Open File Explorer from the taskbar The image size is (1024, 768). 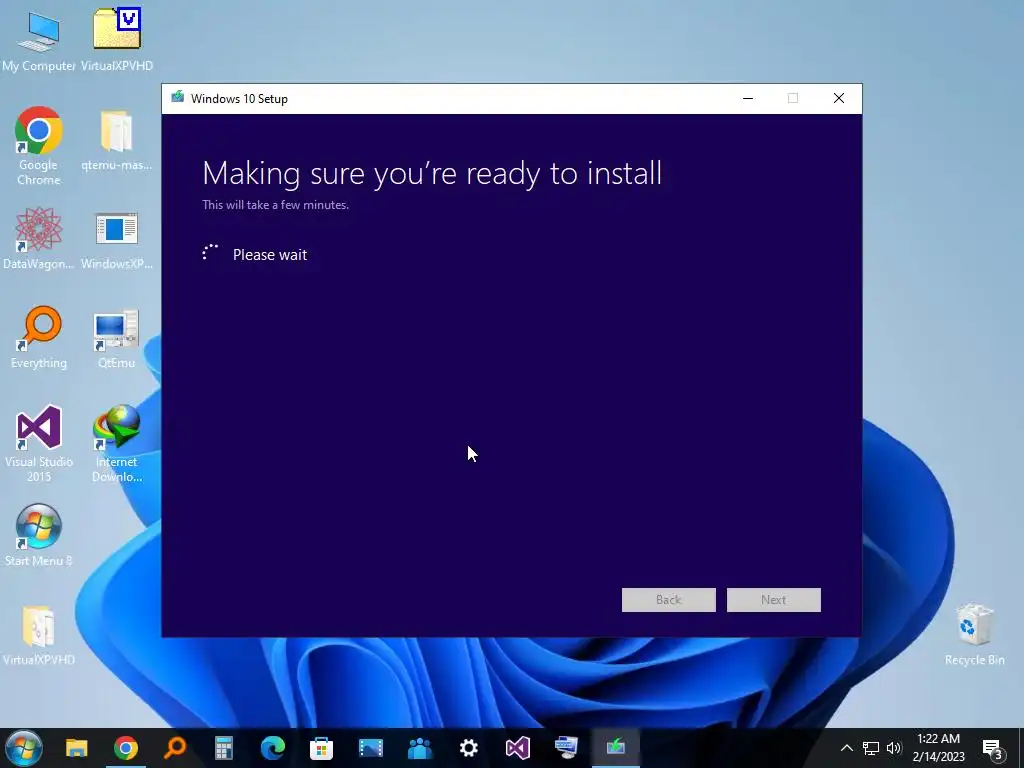pyautogui.click(x=76, y=748)
